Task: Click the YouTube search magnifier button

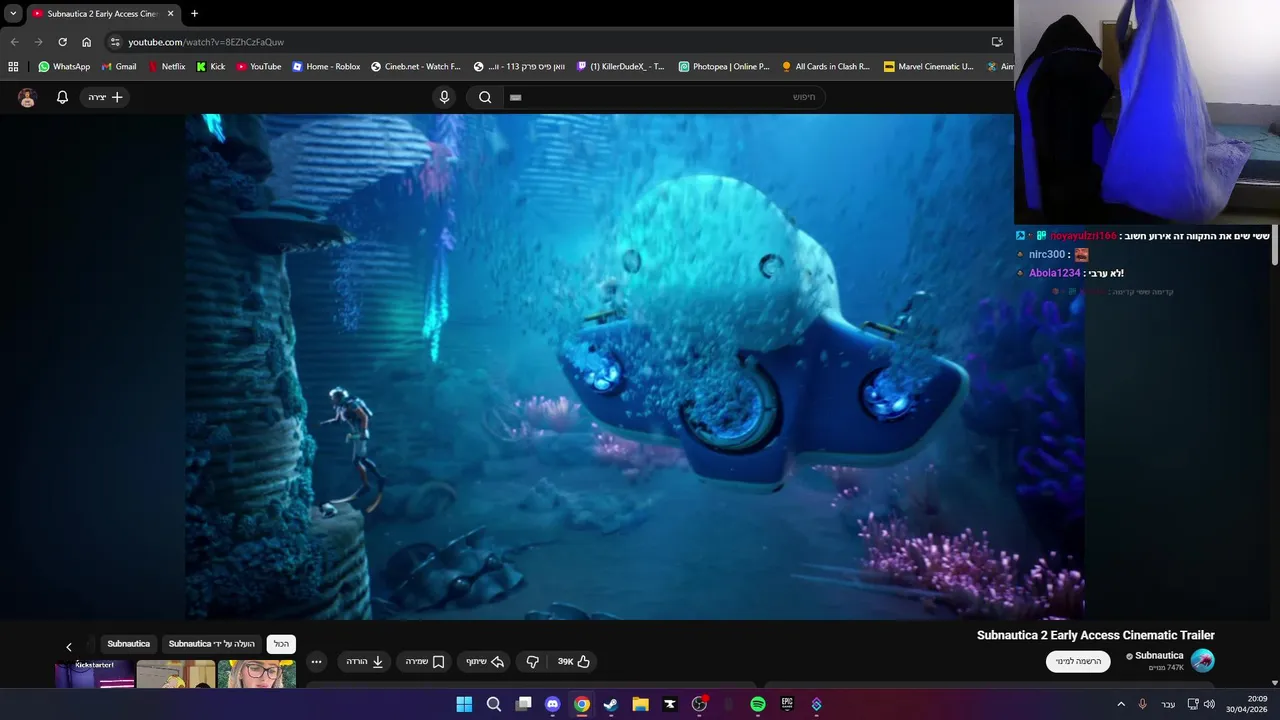Action: click(485, 97)
